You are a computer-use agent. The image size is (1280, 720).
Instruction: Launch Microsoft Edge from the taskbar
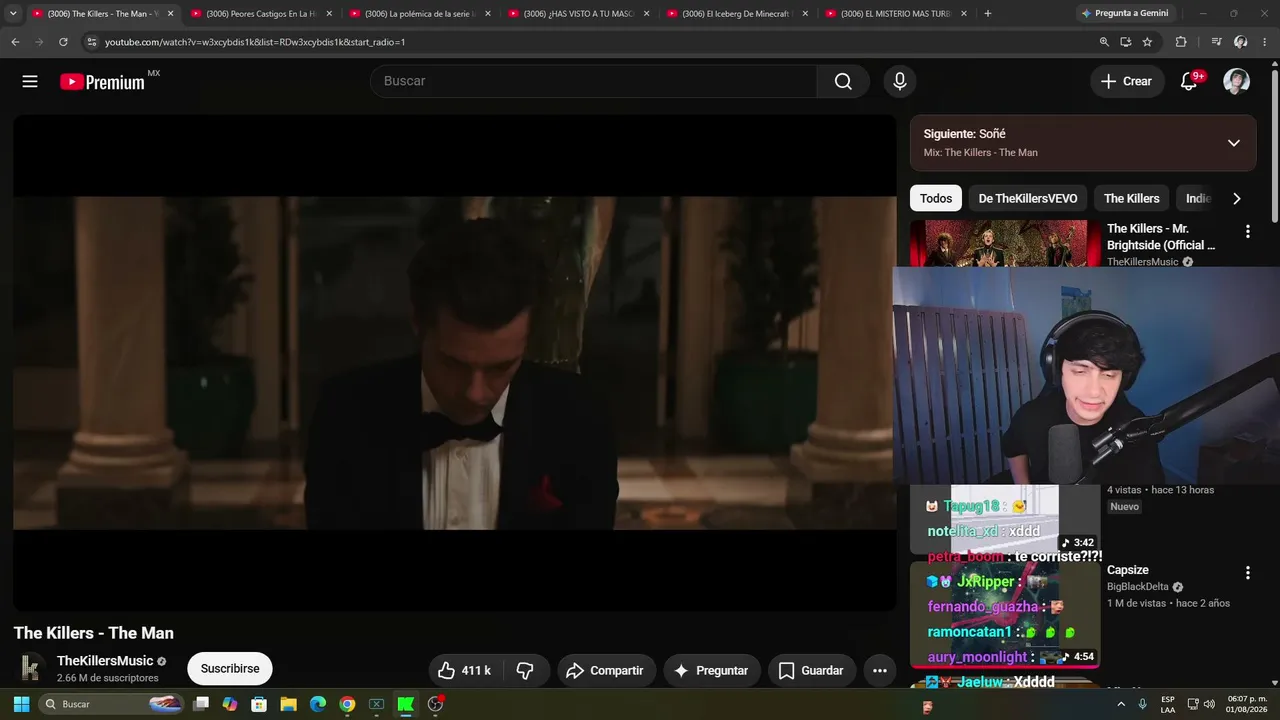coord(318,704)
